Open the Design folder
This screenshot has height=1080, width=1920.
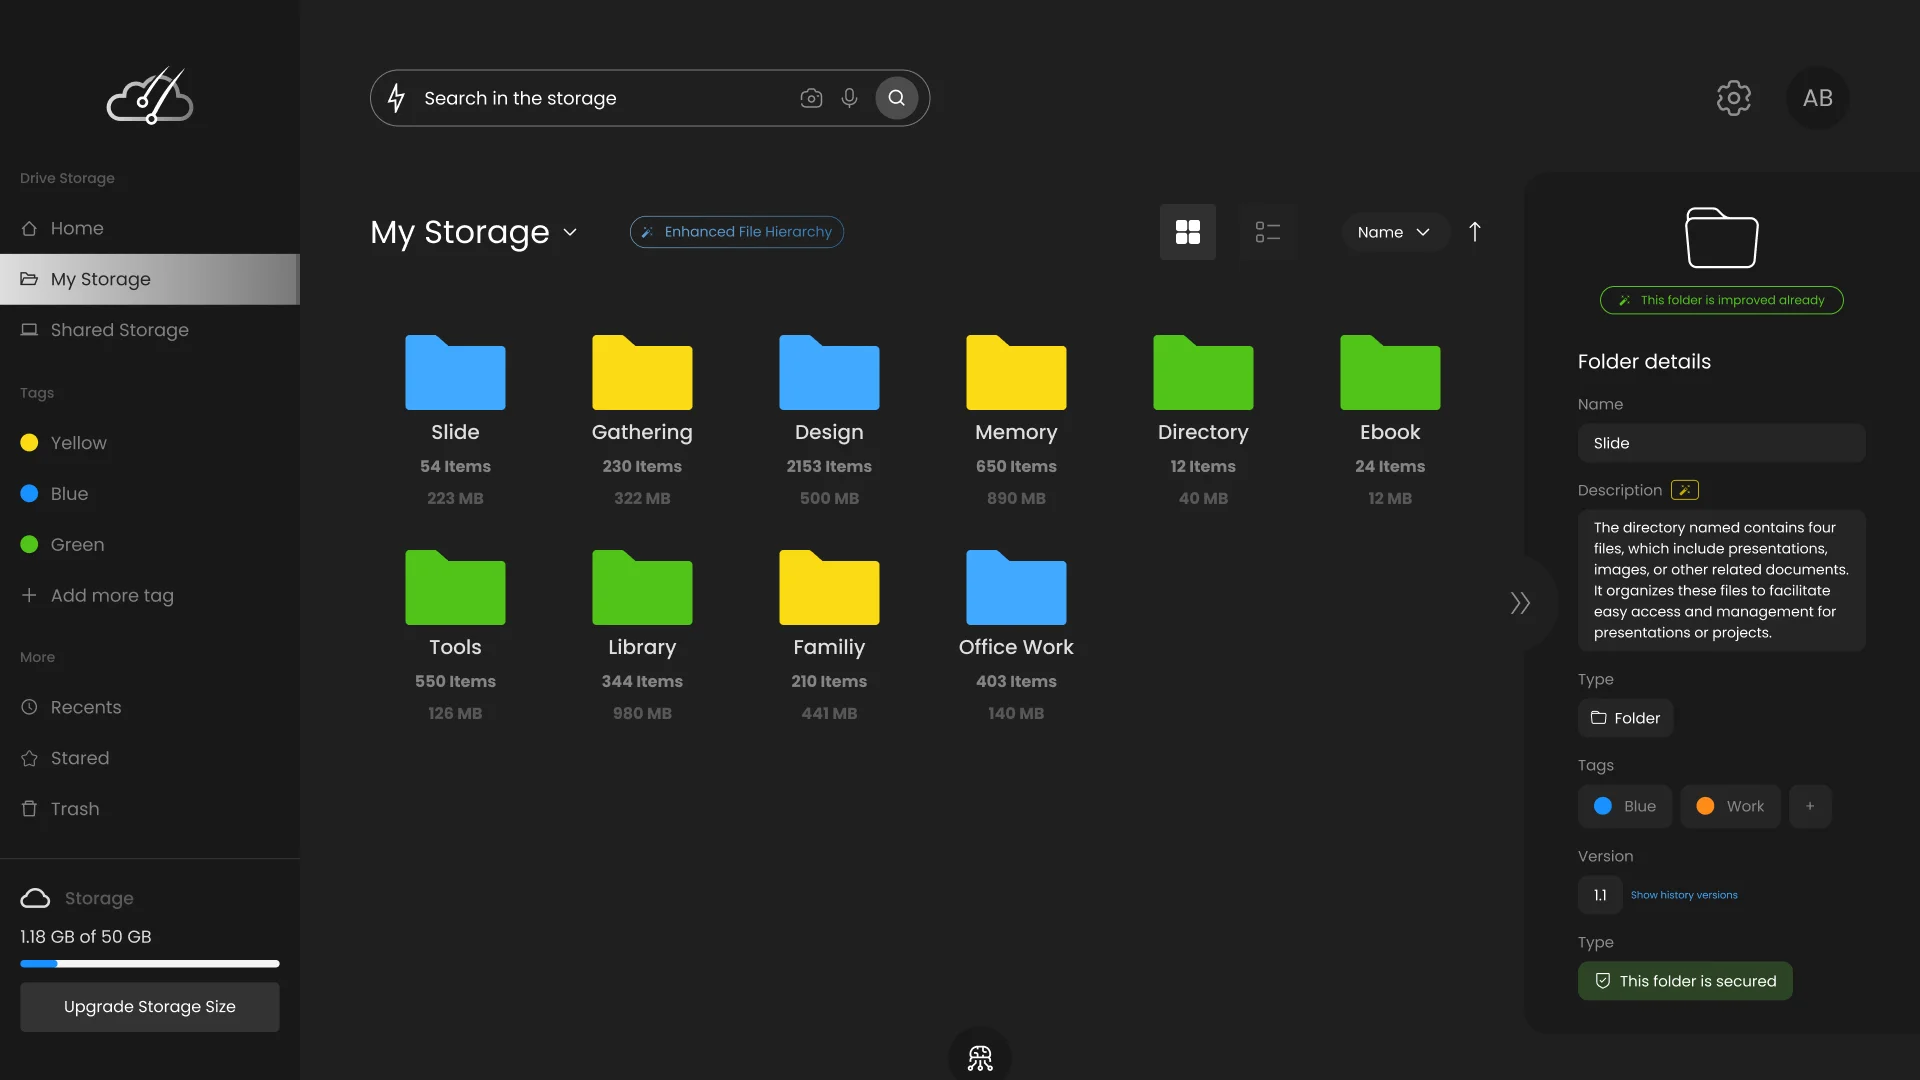point(829,372)
